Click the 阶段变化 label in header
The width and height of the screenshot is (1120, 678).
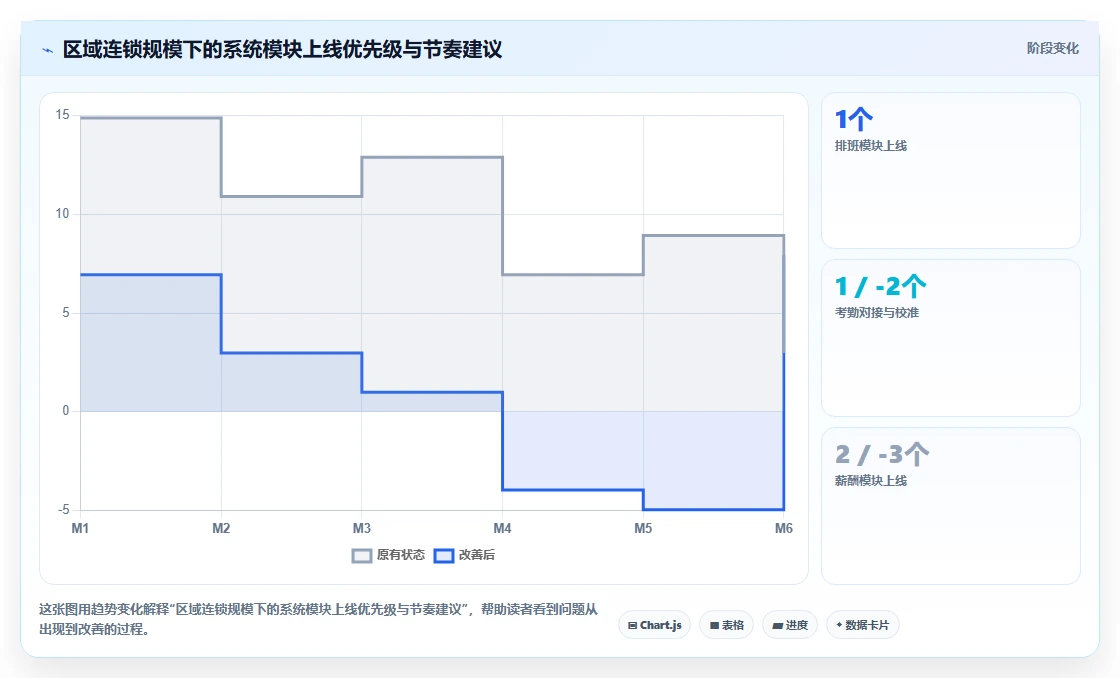1052,49
